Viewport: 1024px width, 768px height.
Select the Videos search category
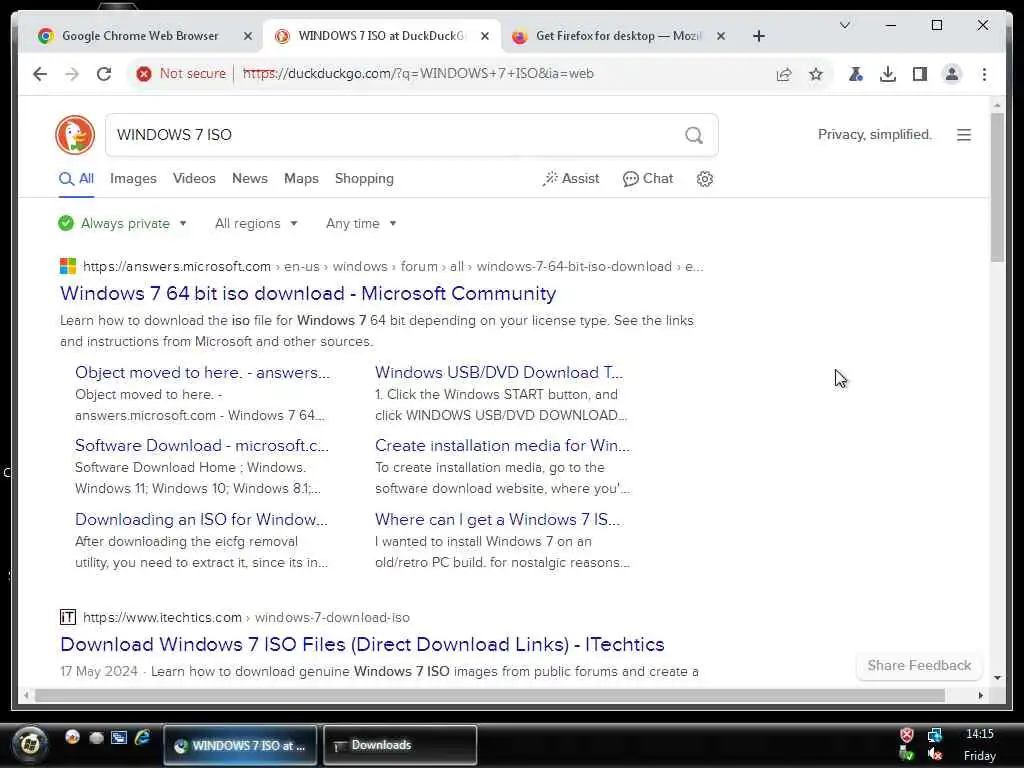(194, 179)
